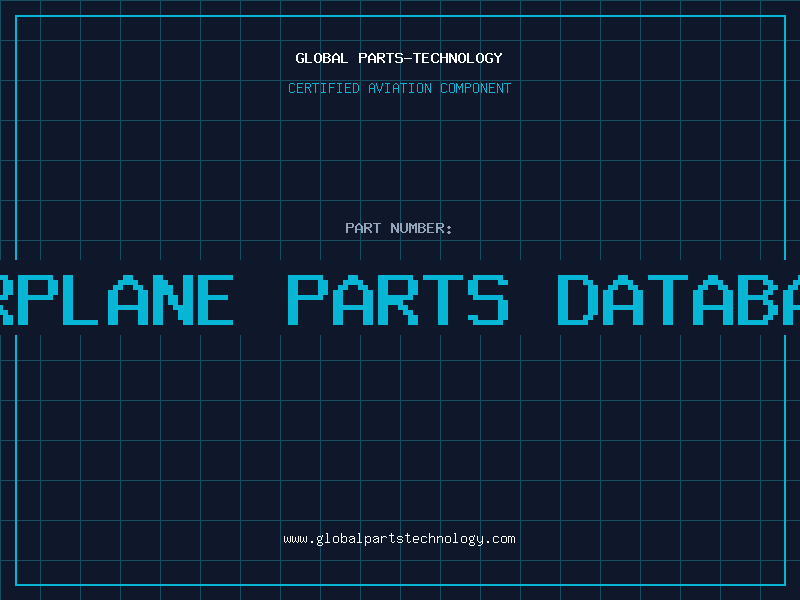800x600 pixels.
Task: Click the GLOBAL PARTS-TECHNOLOGY heading
Action: 399,58
